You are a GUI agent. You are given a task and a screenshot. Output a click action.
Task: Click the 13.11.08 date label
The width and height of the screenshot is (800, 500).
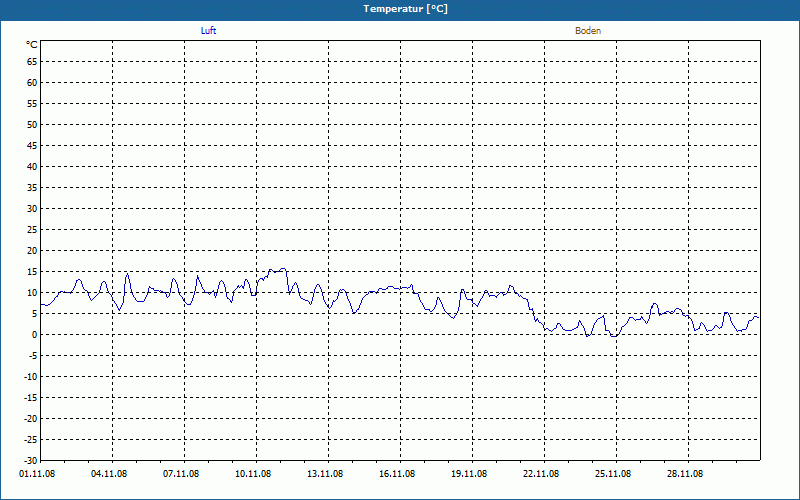pyautogui.click(x=325, y=474)
